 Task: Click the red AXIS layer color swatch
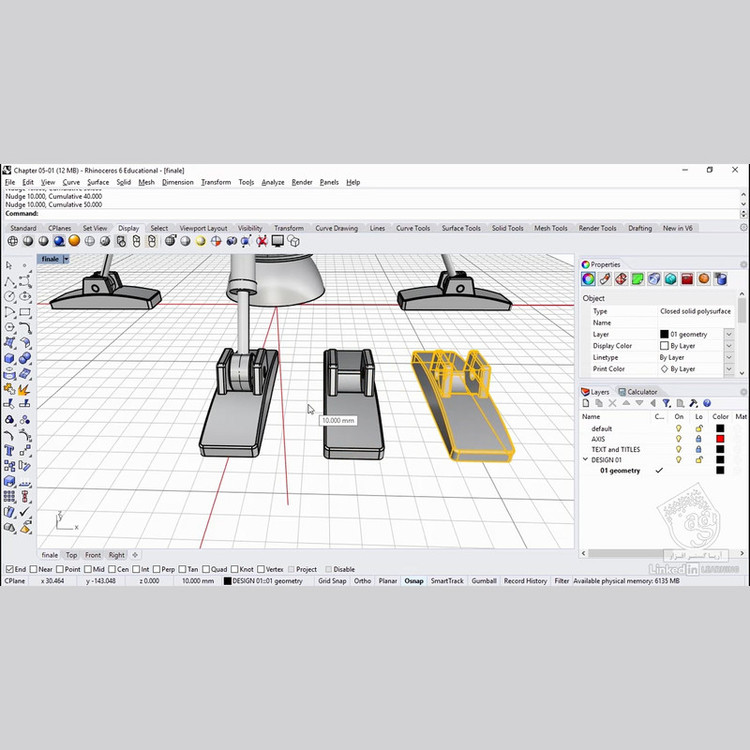coord(719,439)
